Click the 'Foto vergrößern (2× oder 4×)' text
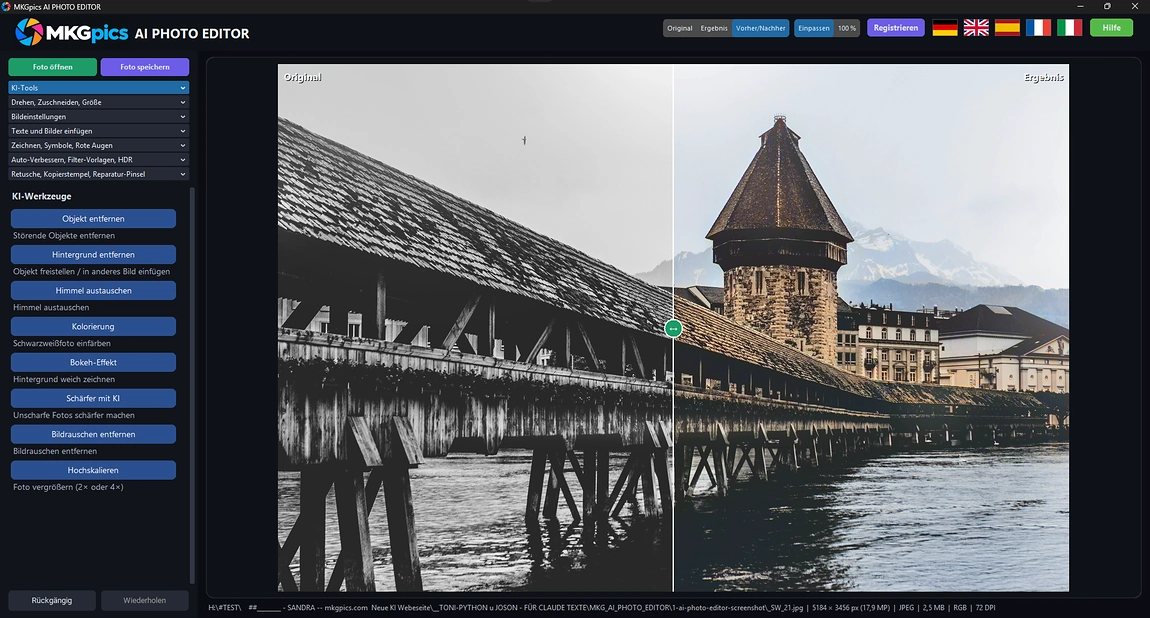The width and height of the screenshot is (1150, 618). point(68,488)
